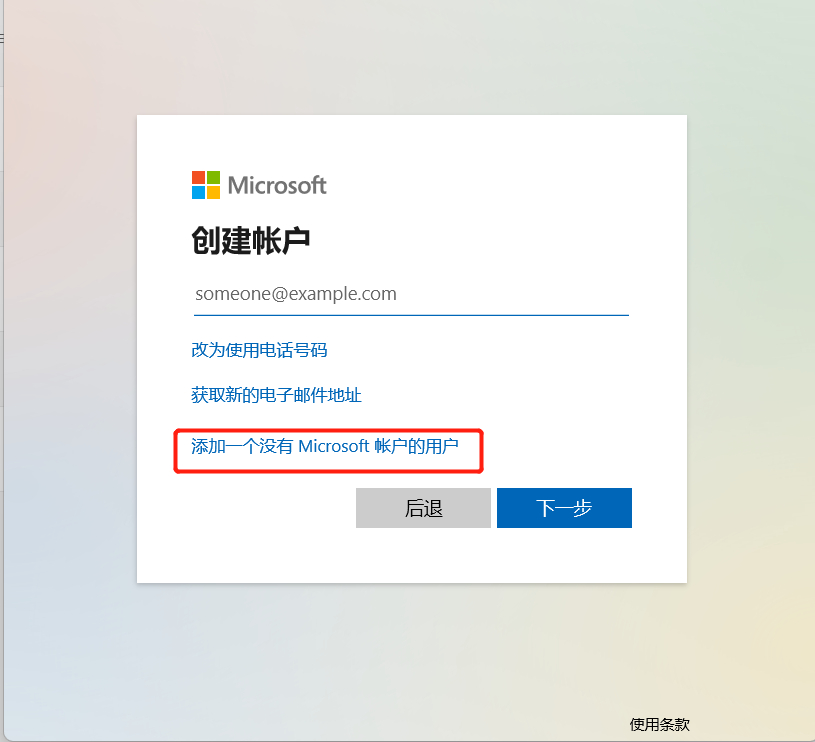This screenshot has height=742, width=815.
Task: Focus the someone@example.com email field
Action: point(411,294)
